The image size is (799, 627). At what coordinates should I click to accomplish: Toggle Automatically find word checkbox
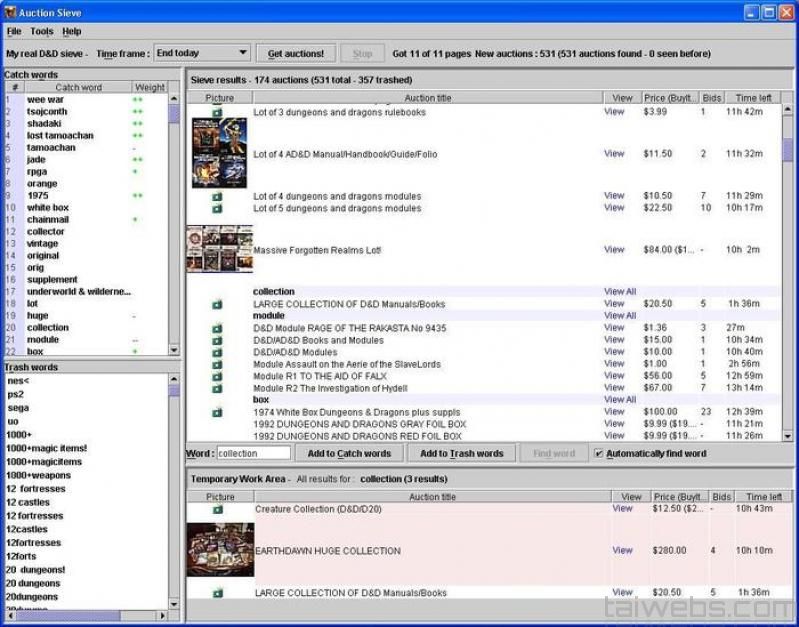pyautogui.click(x=598, y=454)
